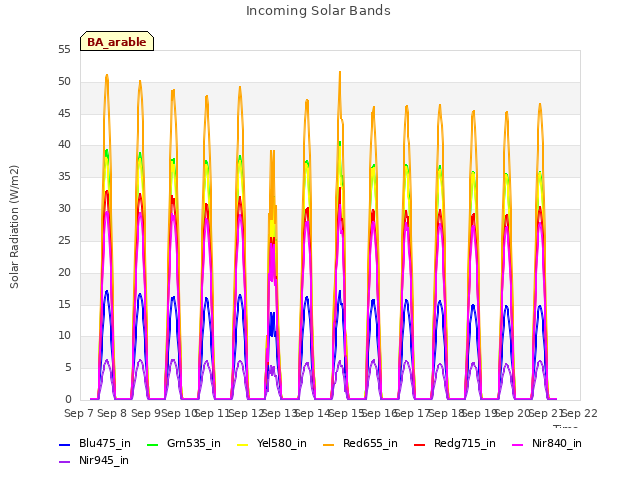
Task: Select the Blu475_in legend label
Action: [105, 444]
